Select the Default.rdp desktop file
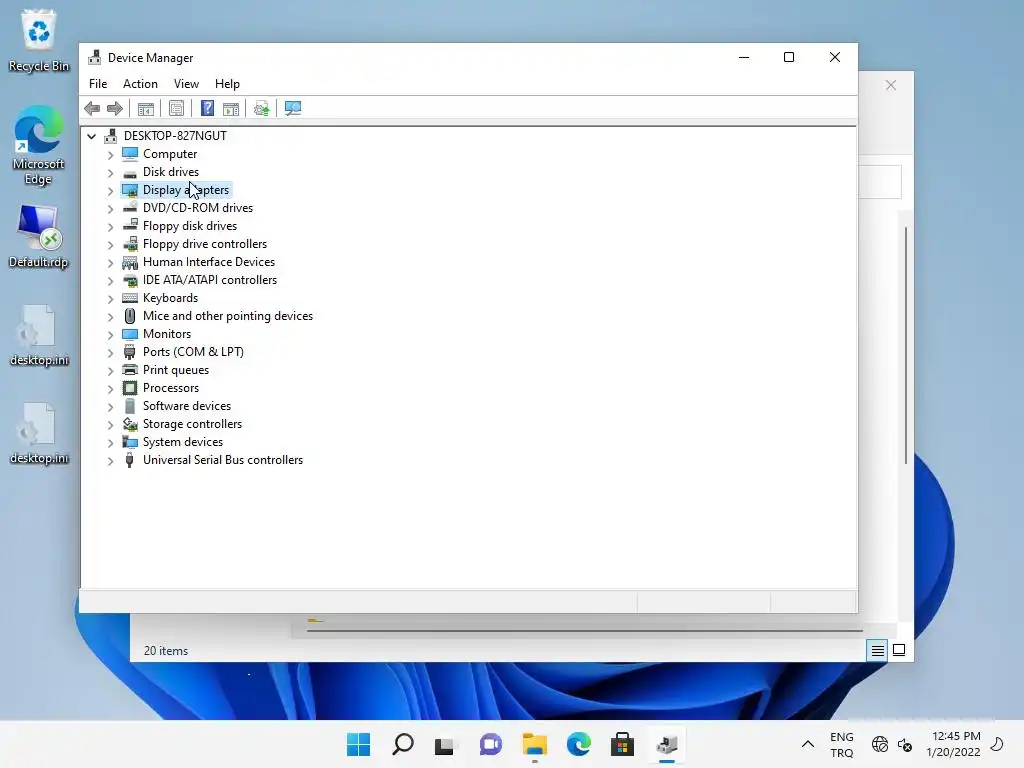The height and width of the screenshot is (768, 1024). coord(39,236)
